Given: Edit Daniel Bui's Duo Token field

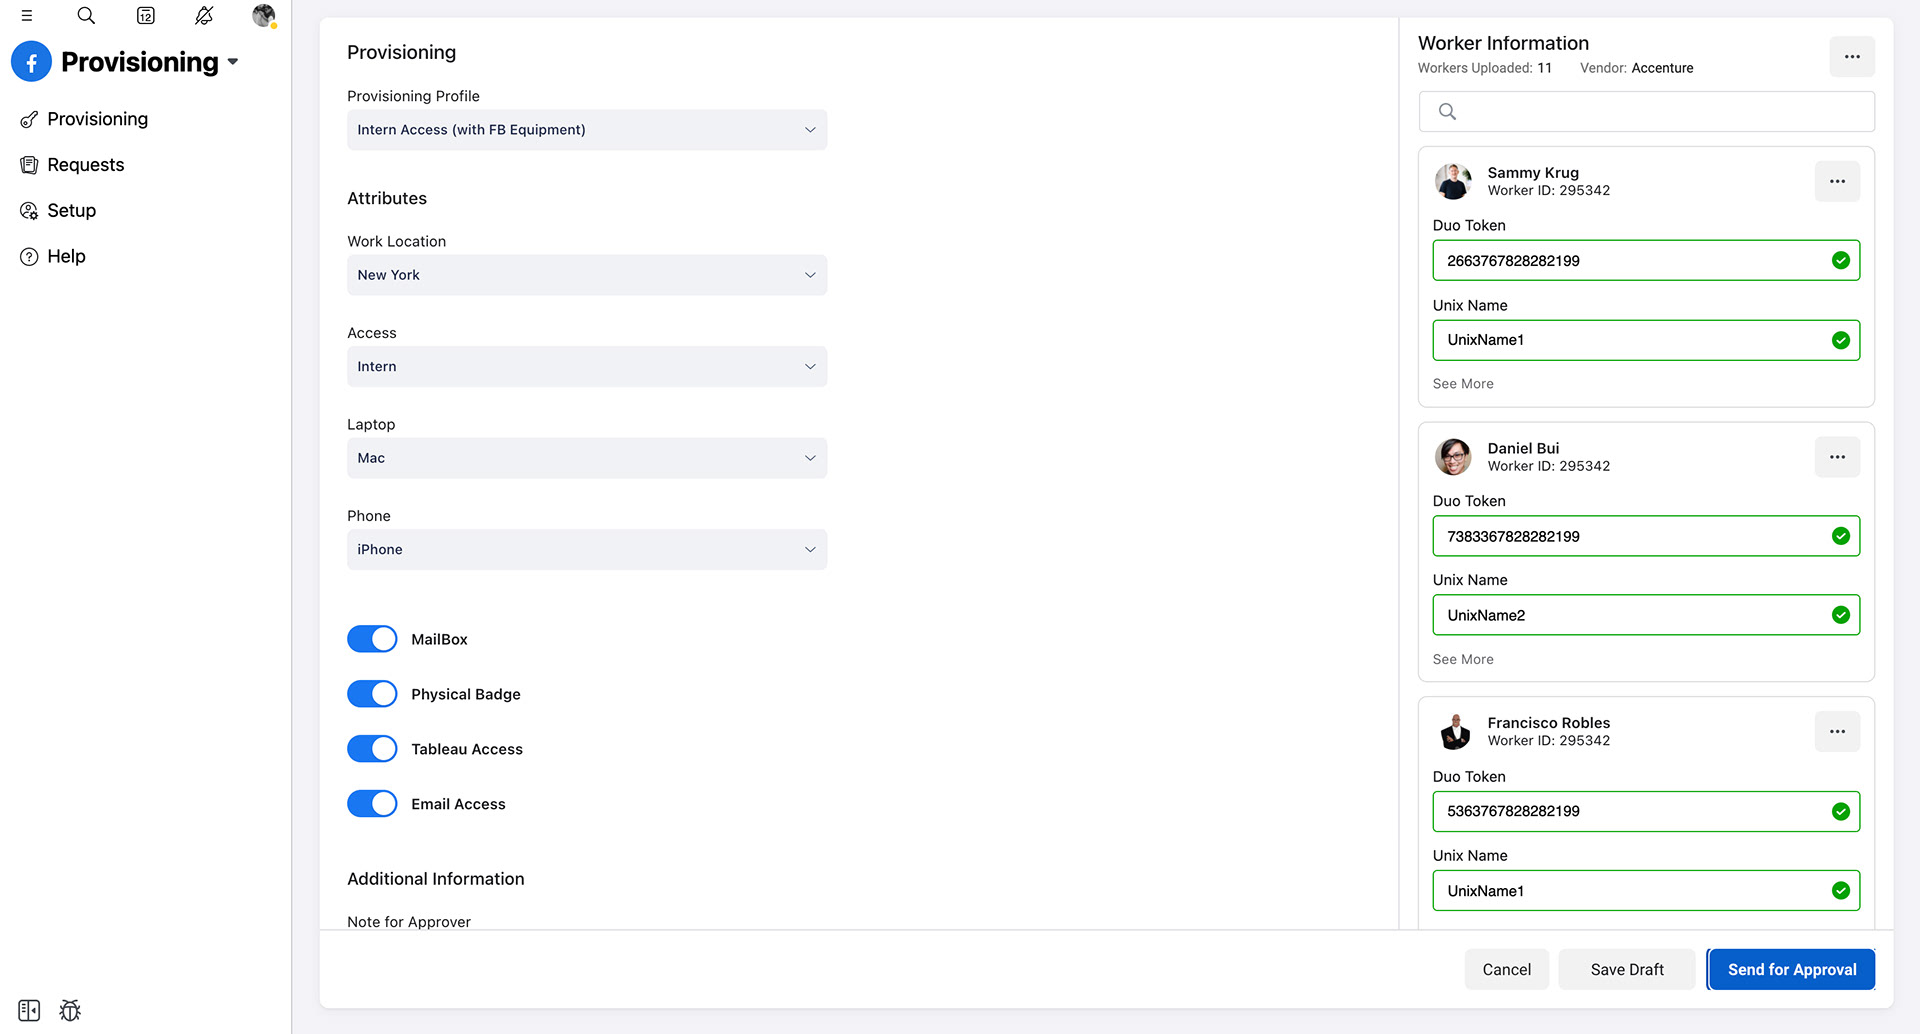Looking at the screenshot, I should tap(1646, 536).
